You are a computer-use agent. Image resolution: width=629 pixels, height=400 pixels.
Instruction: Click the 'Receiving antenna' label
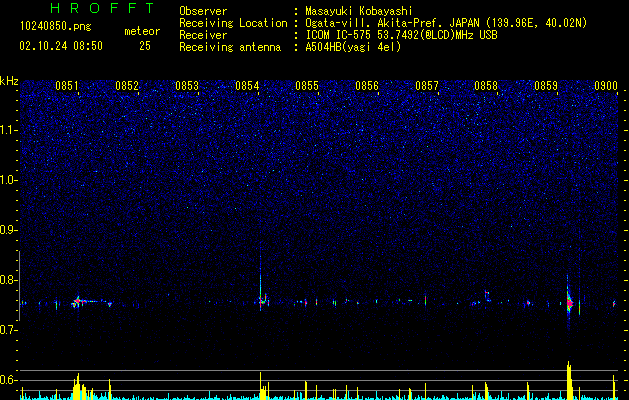click(230, 47)
